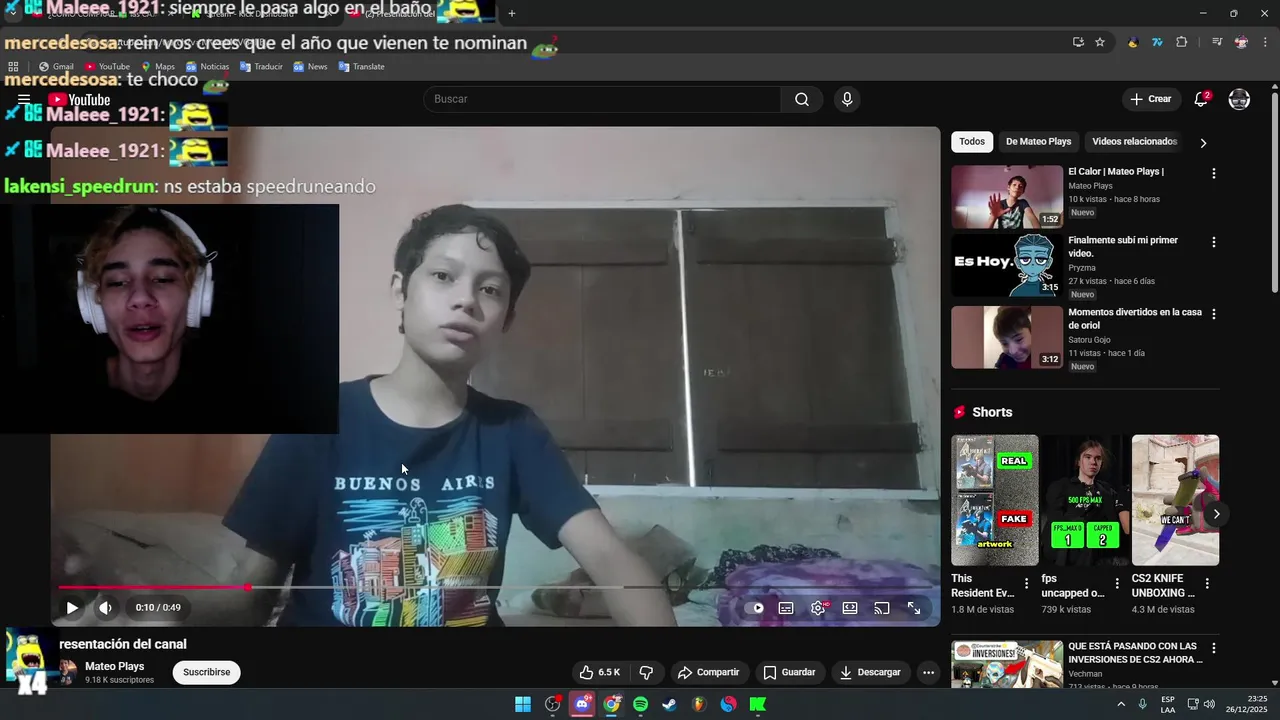The height and width of the screenshot is (720, 1280).
Task: Open Momentos divertidos video title
Action: click(x=1135, y=318)
